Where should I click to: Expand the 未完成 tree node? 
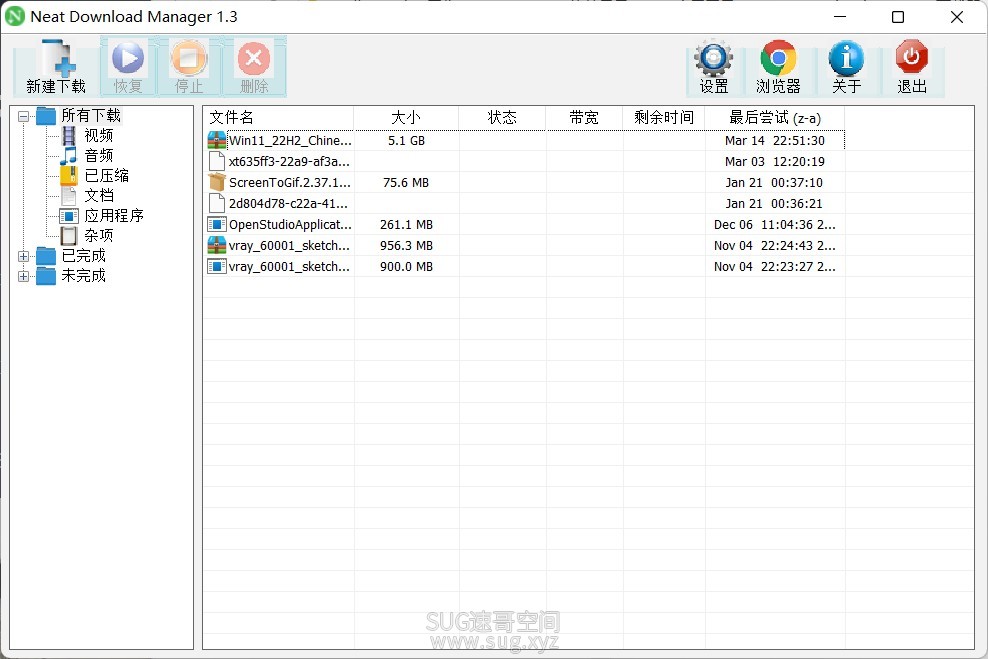[23, 277]
